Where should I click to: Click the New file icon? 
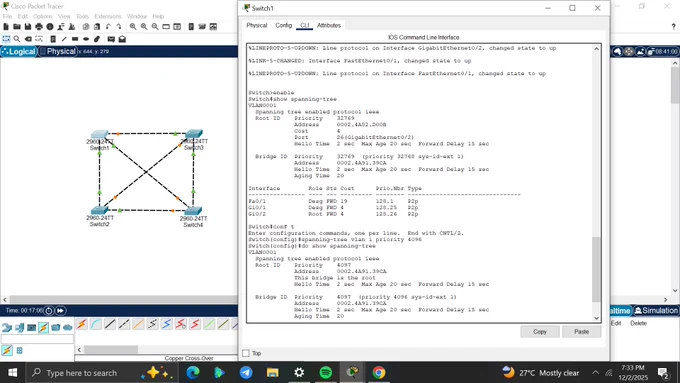click(6, 27)
